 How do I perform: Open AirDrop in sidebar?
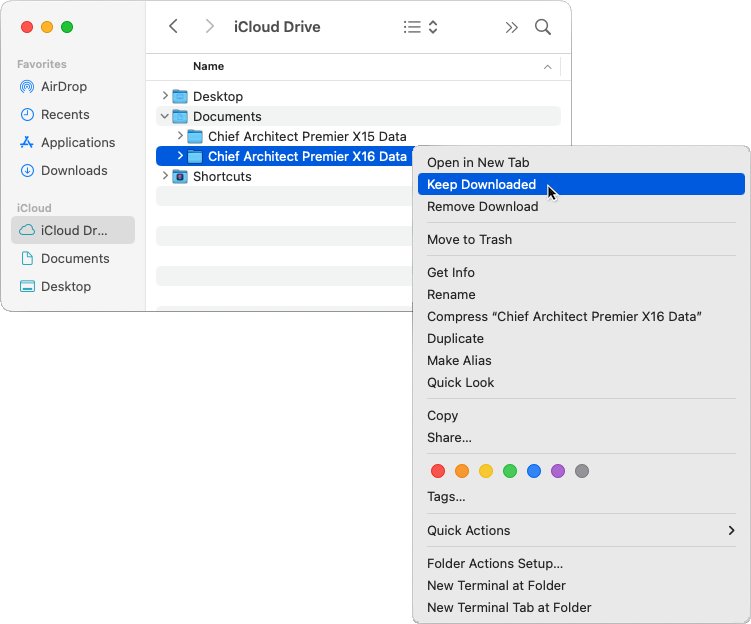54,87
